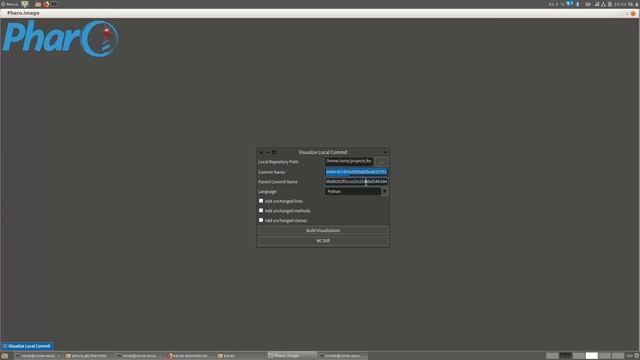This screenshot has height=360, width=640.
Task: Click the show desktop icon in top panel
Action: coord(25,4)
